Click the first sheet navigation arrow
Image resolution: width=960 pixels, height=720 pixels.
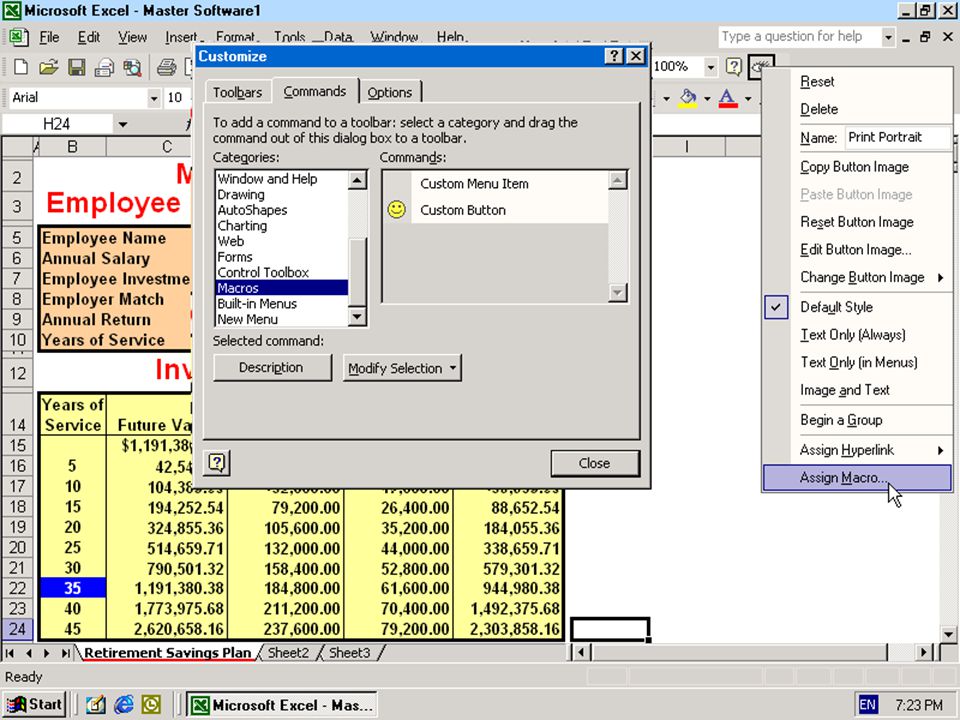(x=10, y=653)
